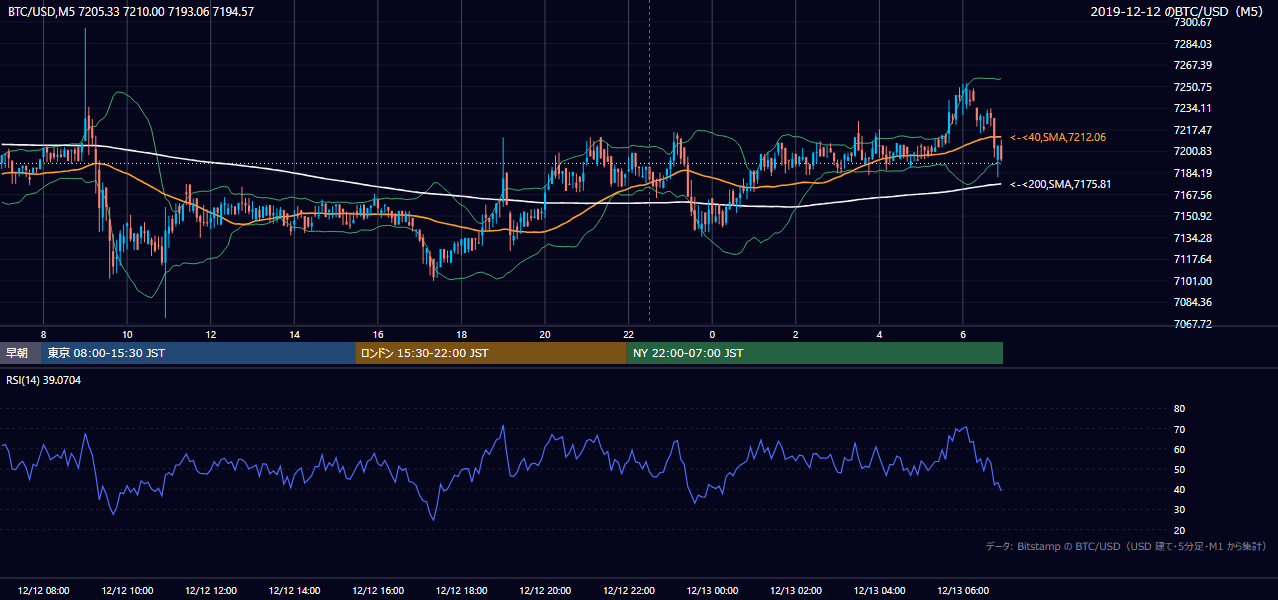Click price axis value 7200.83
The width and height of the screenshot is (1278, 600).
click(x=1193, y=151)
